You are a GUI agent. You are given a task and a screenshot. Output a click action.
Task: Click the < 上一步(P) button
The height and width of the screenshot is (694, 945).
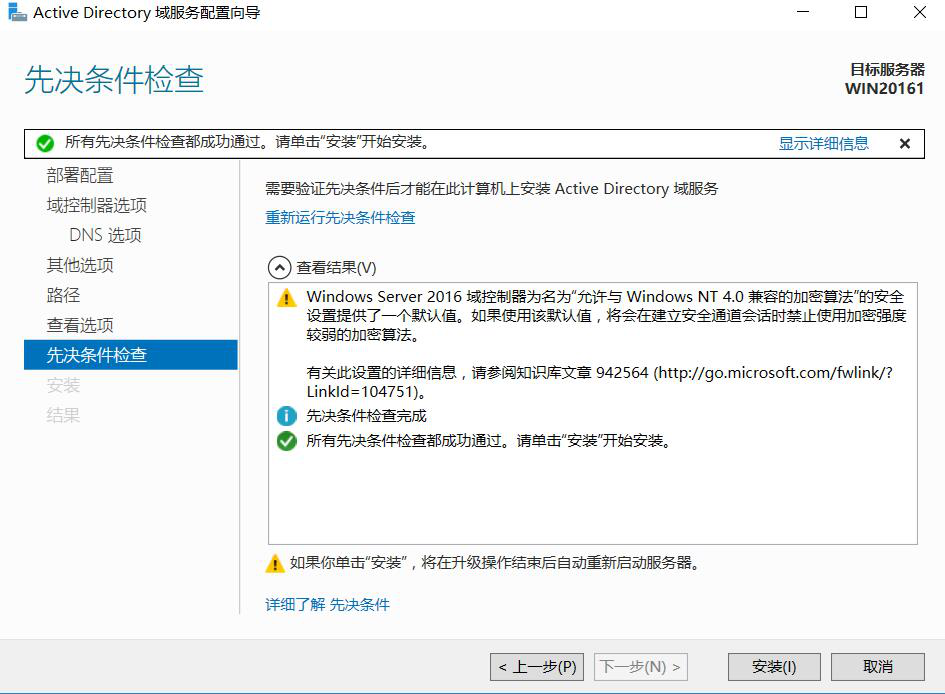click(x=537, y=667)
